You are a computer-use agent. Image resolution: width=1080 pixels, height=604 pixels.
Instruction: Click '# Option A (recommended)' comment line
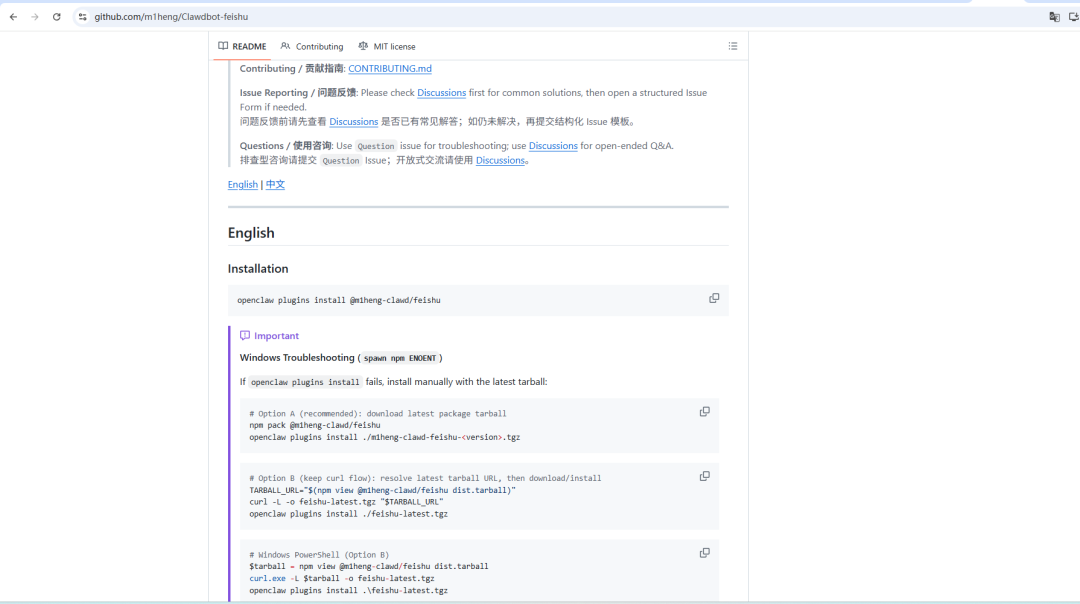tap(377, 413)
